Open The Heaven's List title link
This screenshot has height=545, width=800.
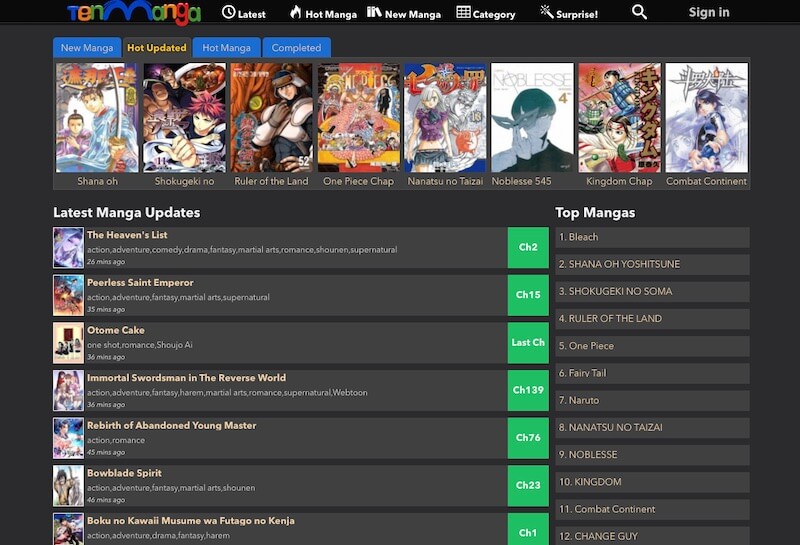click(127, 235)
